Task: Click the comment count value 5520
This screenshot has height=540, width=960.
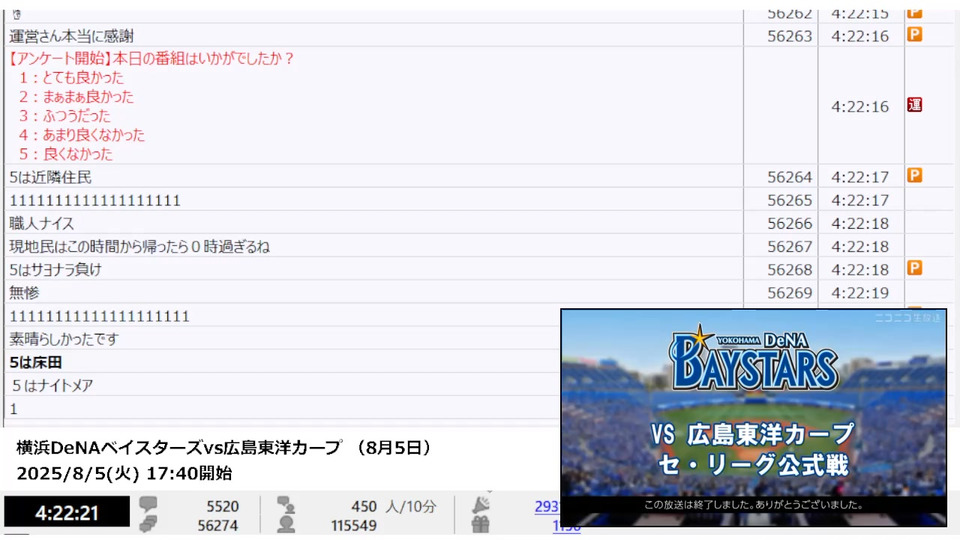Action: (222, 506)
